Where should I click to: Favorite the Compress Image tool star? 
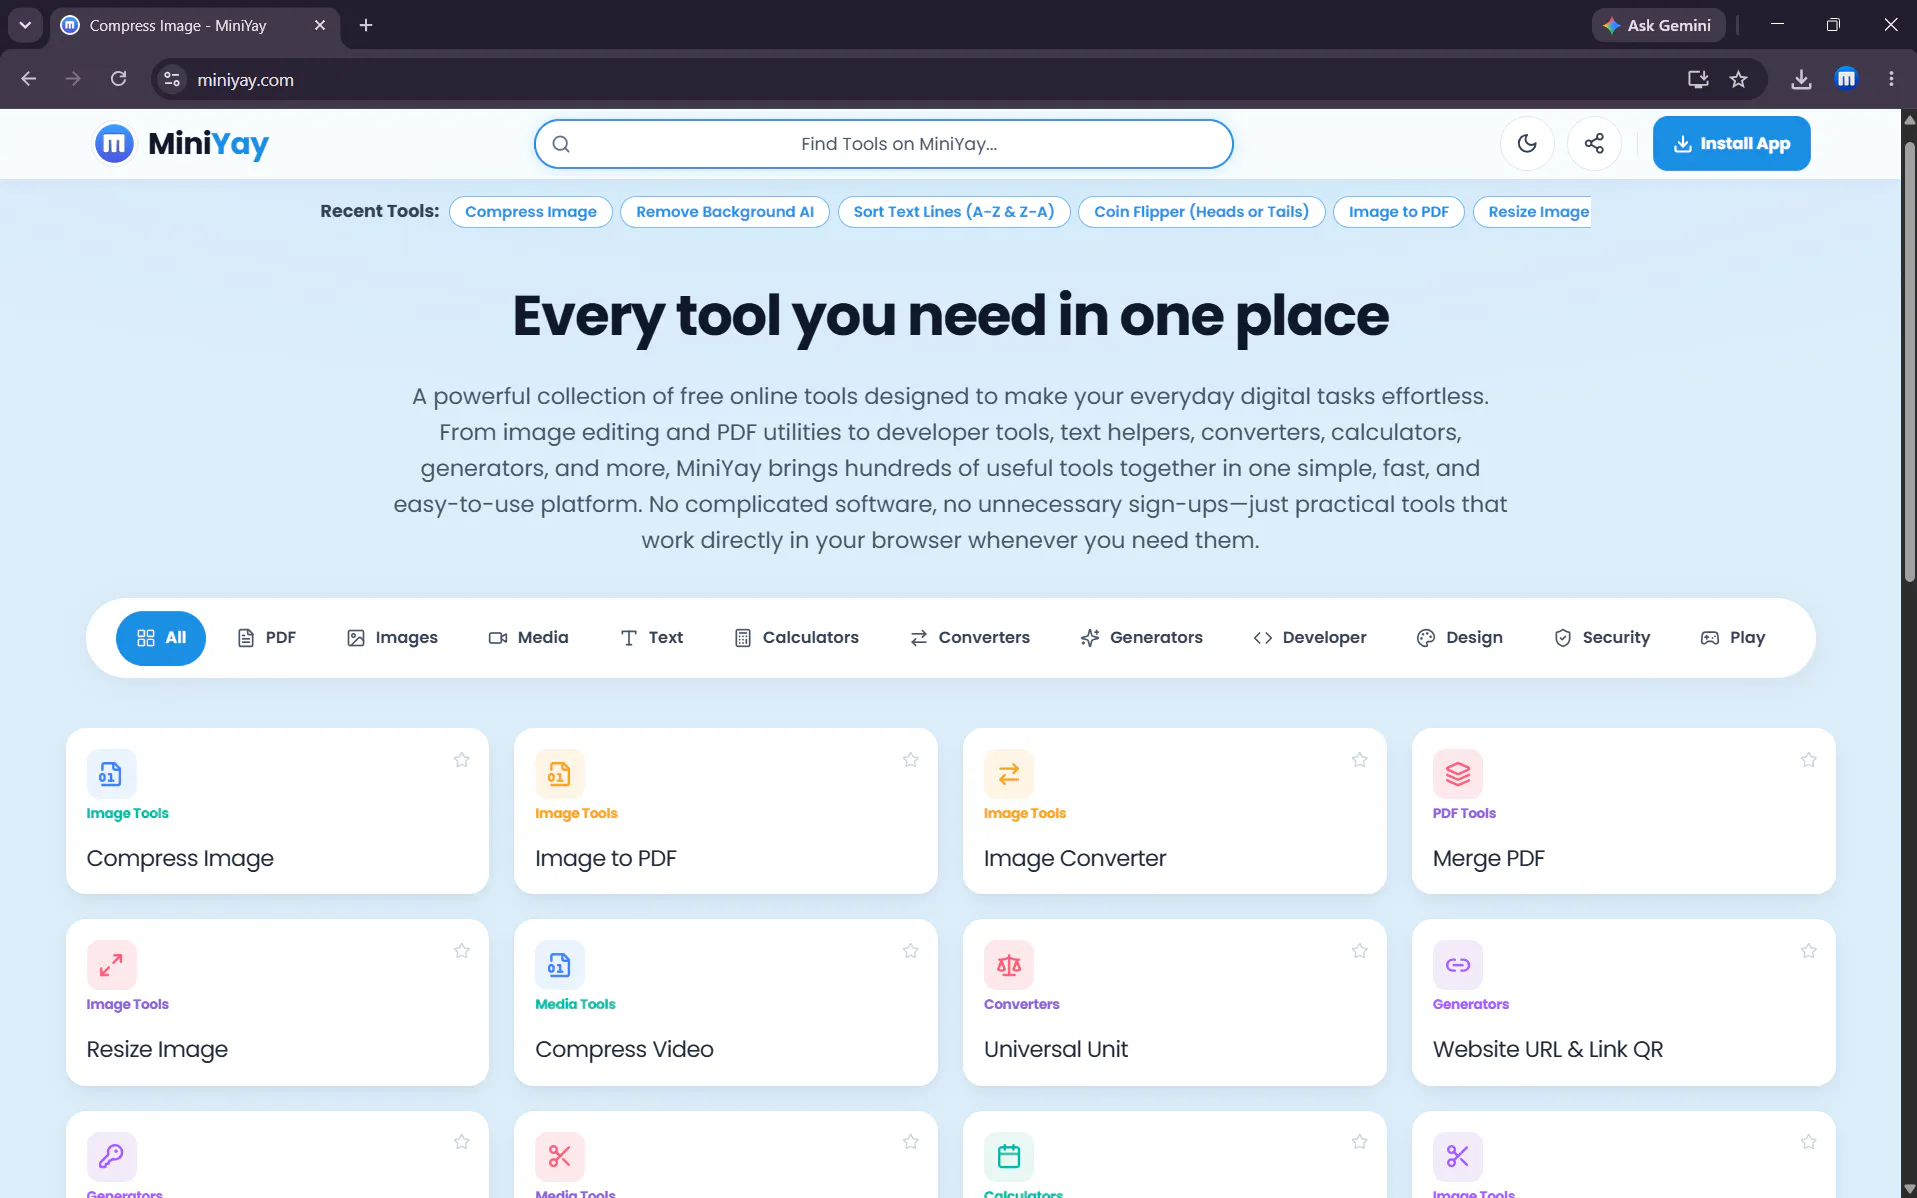[x=461, y=760]
